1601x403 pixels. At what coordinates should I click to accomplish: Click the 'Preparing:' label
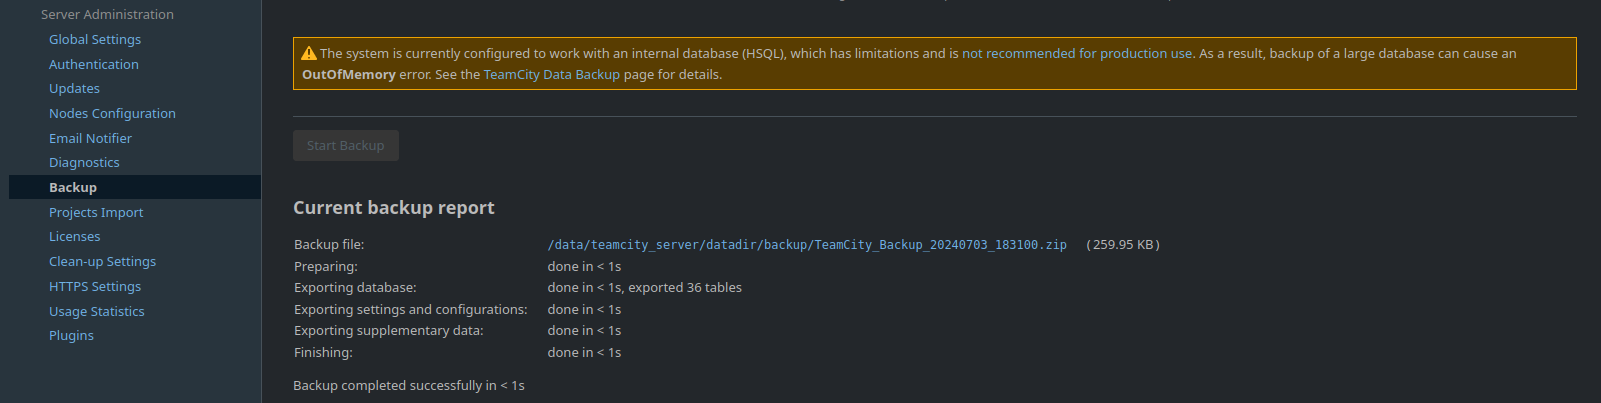326,266
